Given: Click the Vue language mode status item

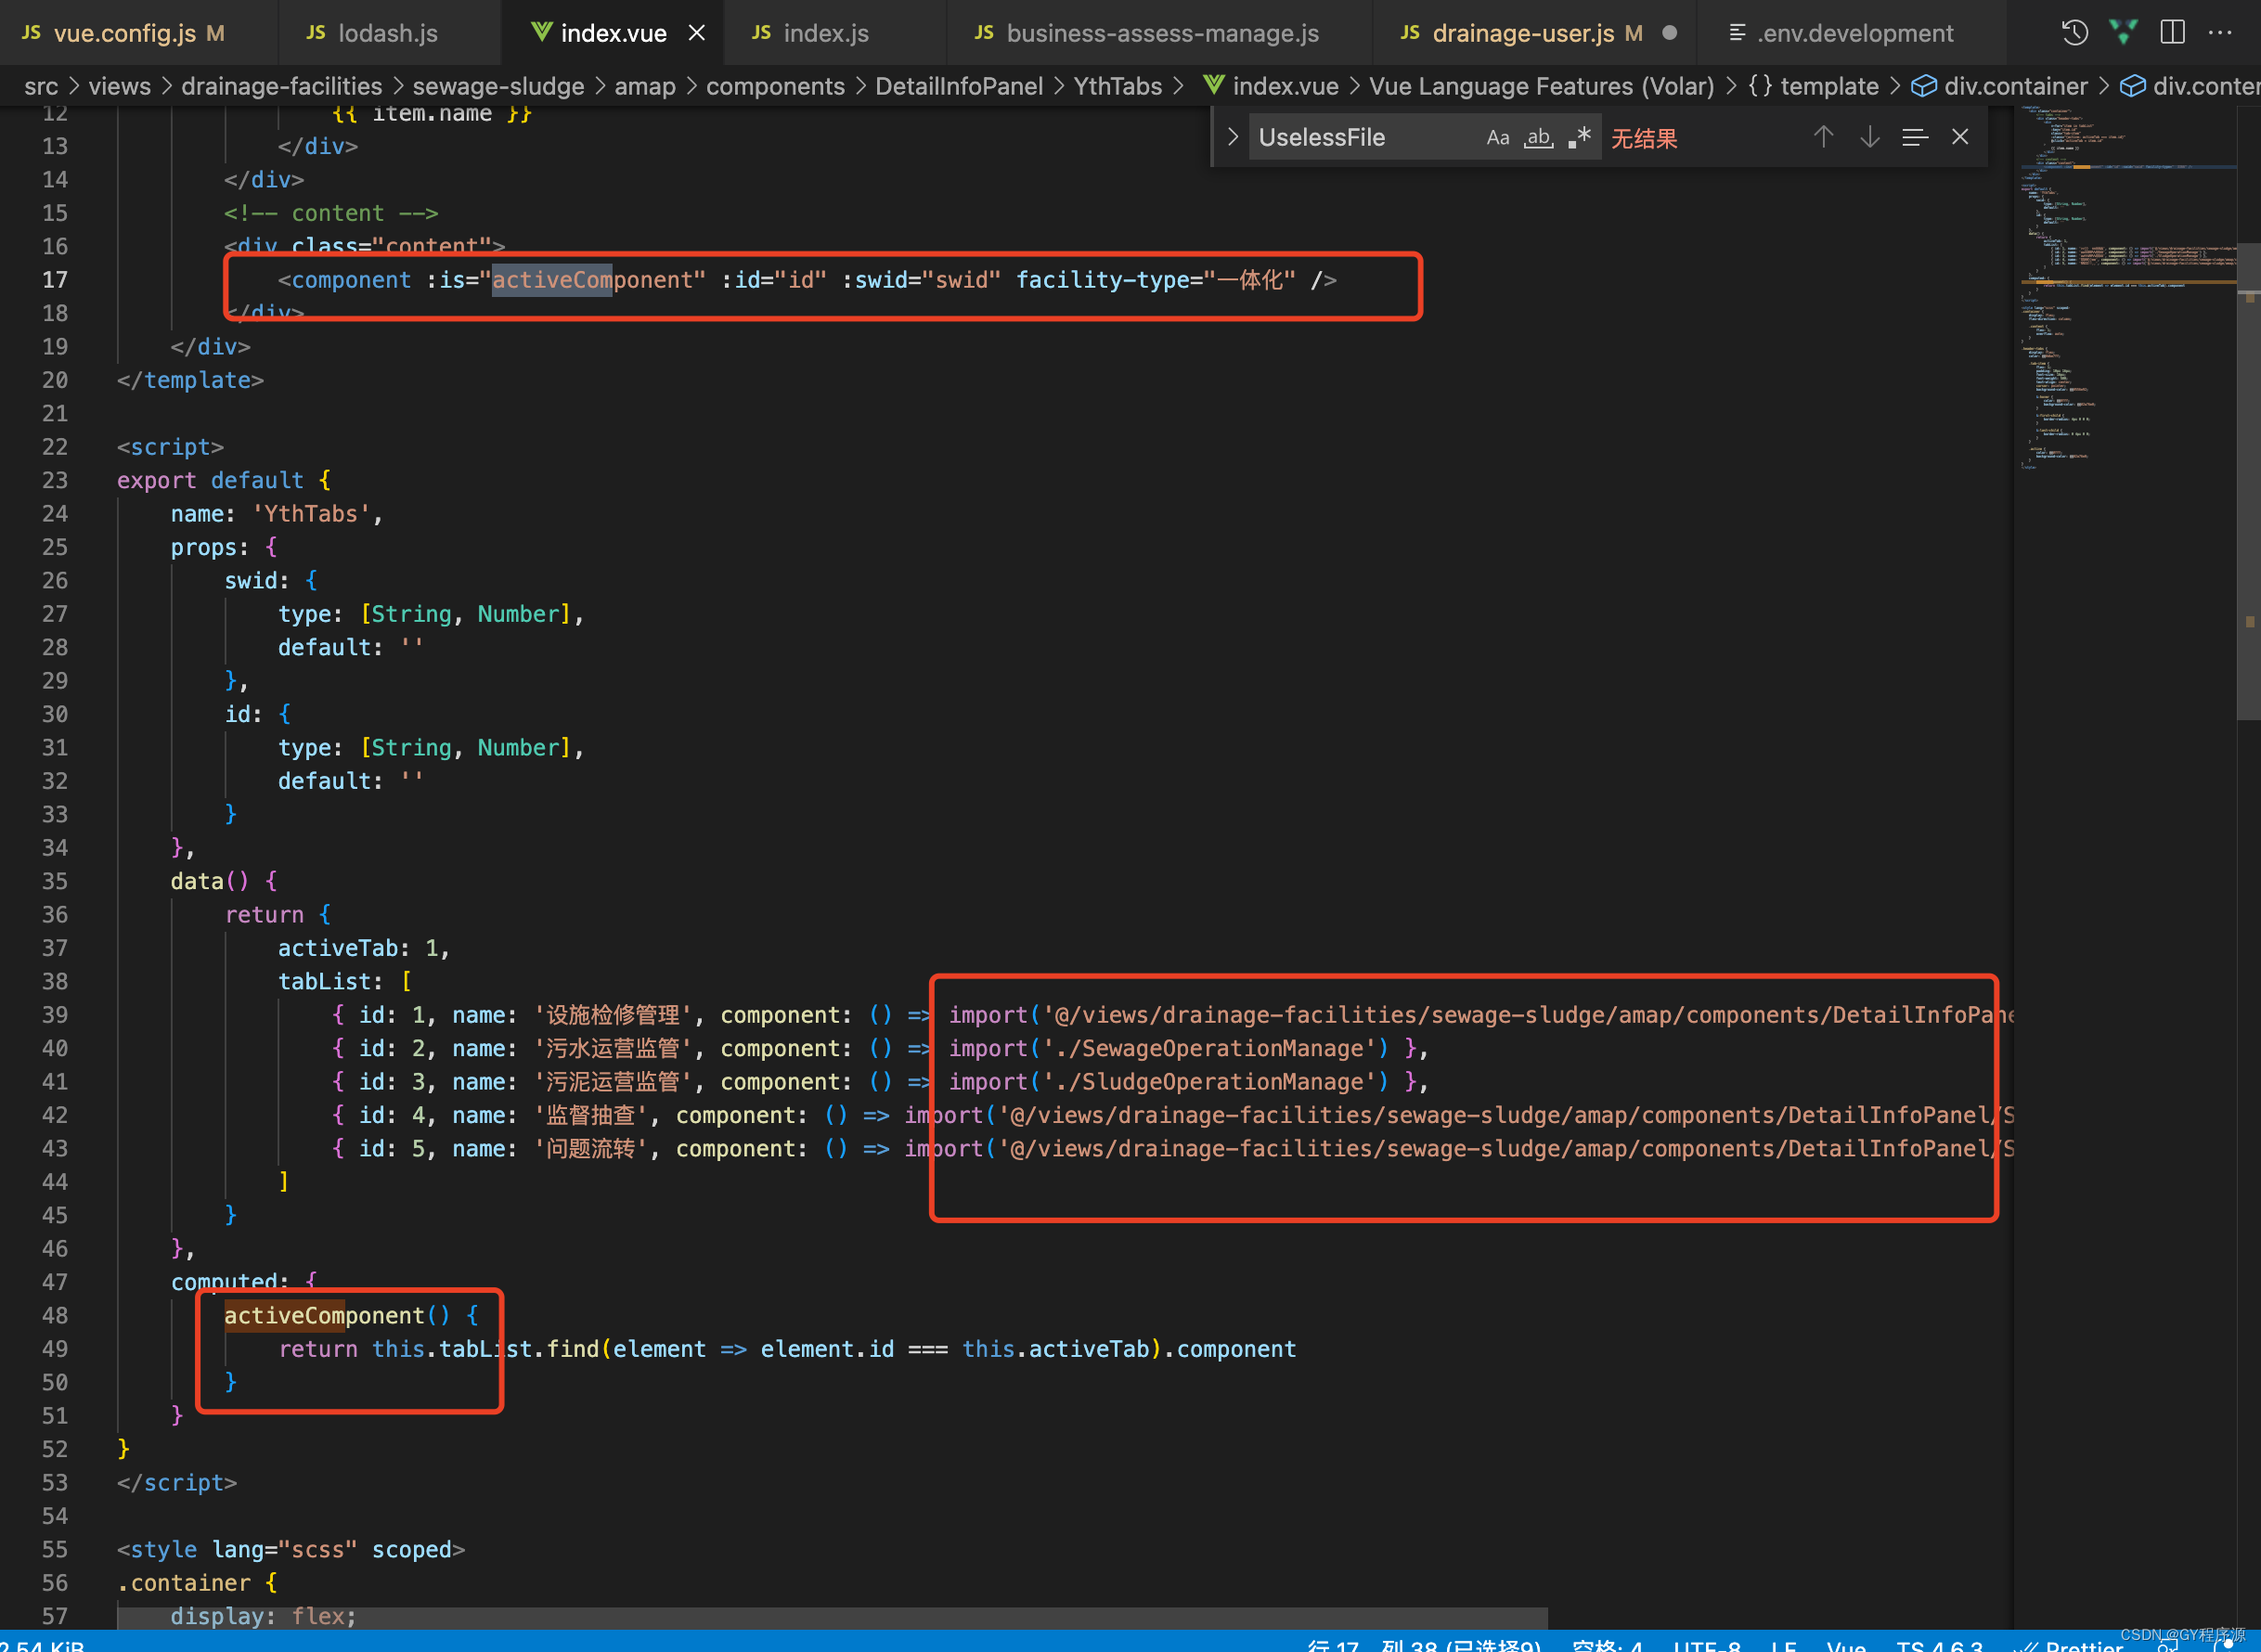Looking at the screenshot, I should pos(1845,1644).
